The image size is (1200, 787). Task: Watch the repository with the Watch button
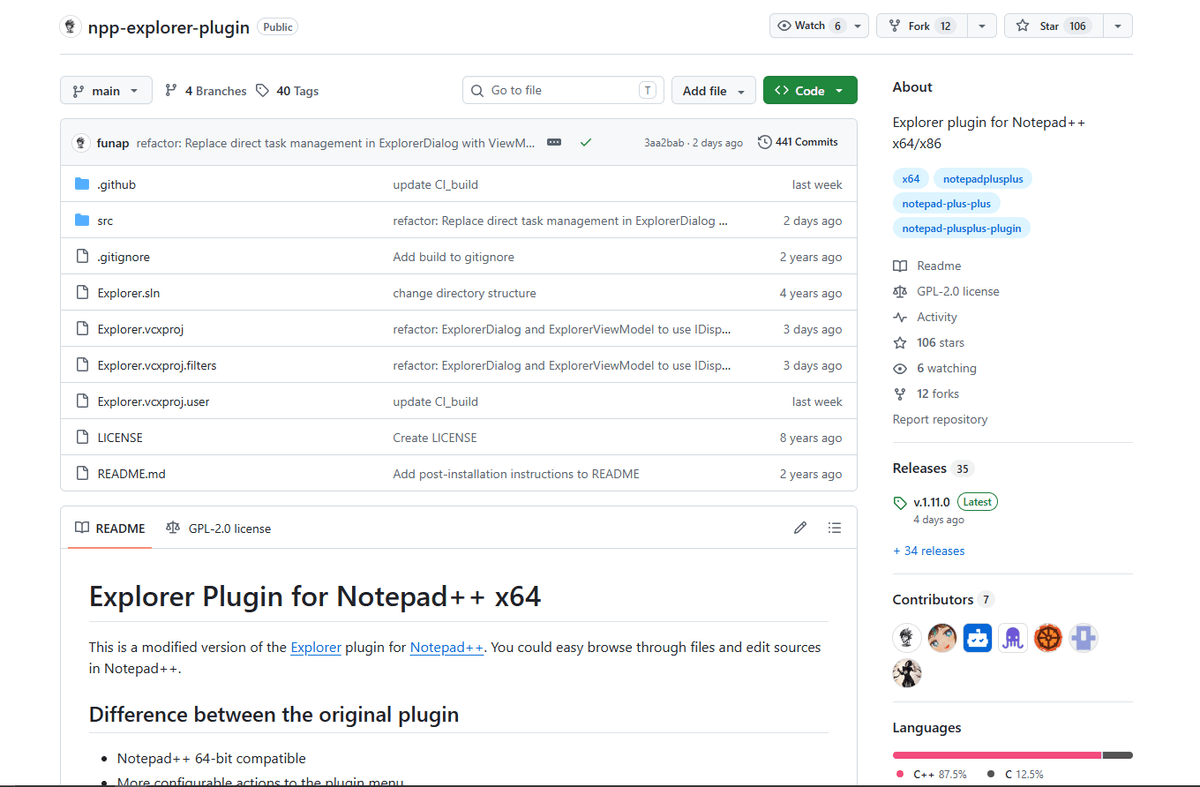pos(809,26)
